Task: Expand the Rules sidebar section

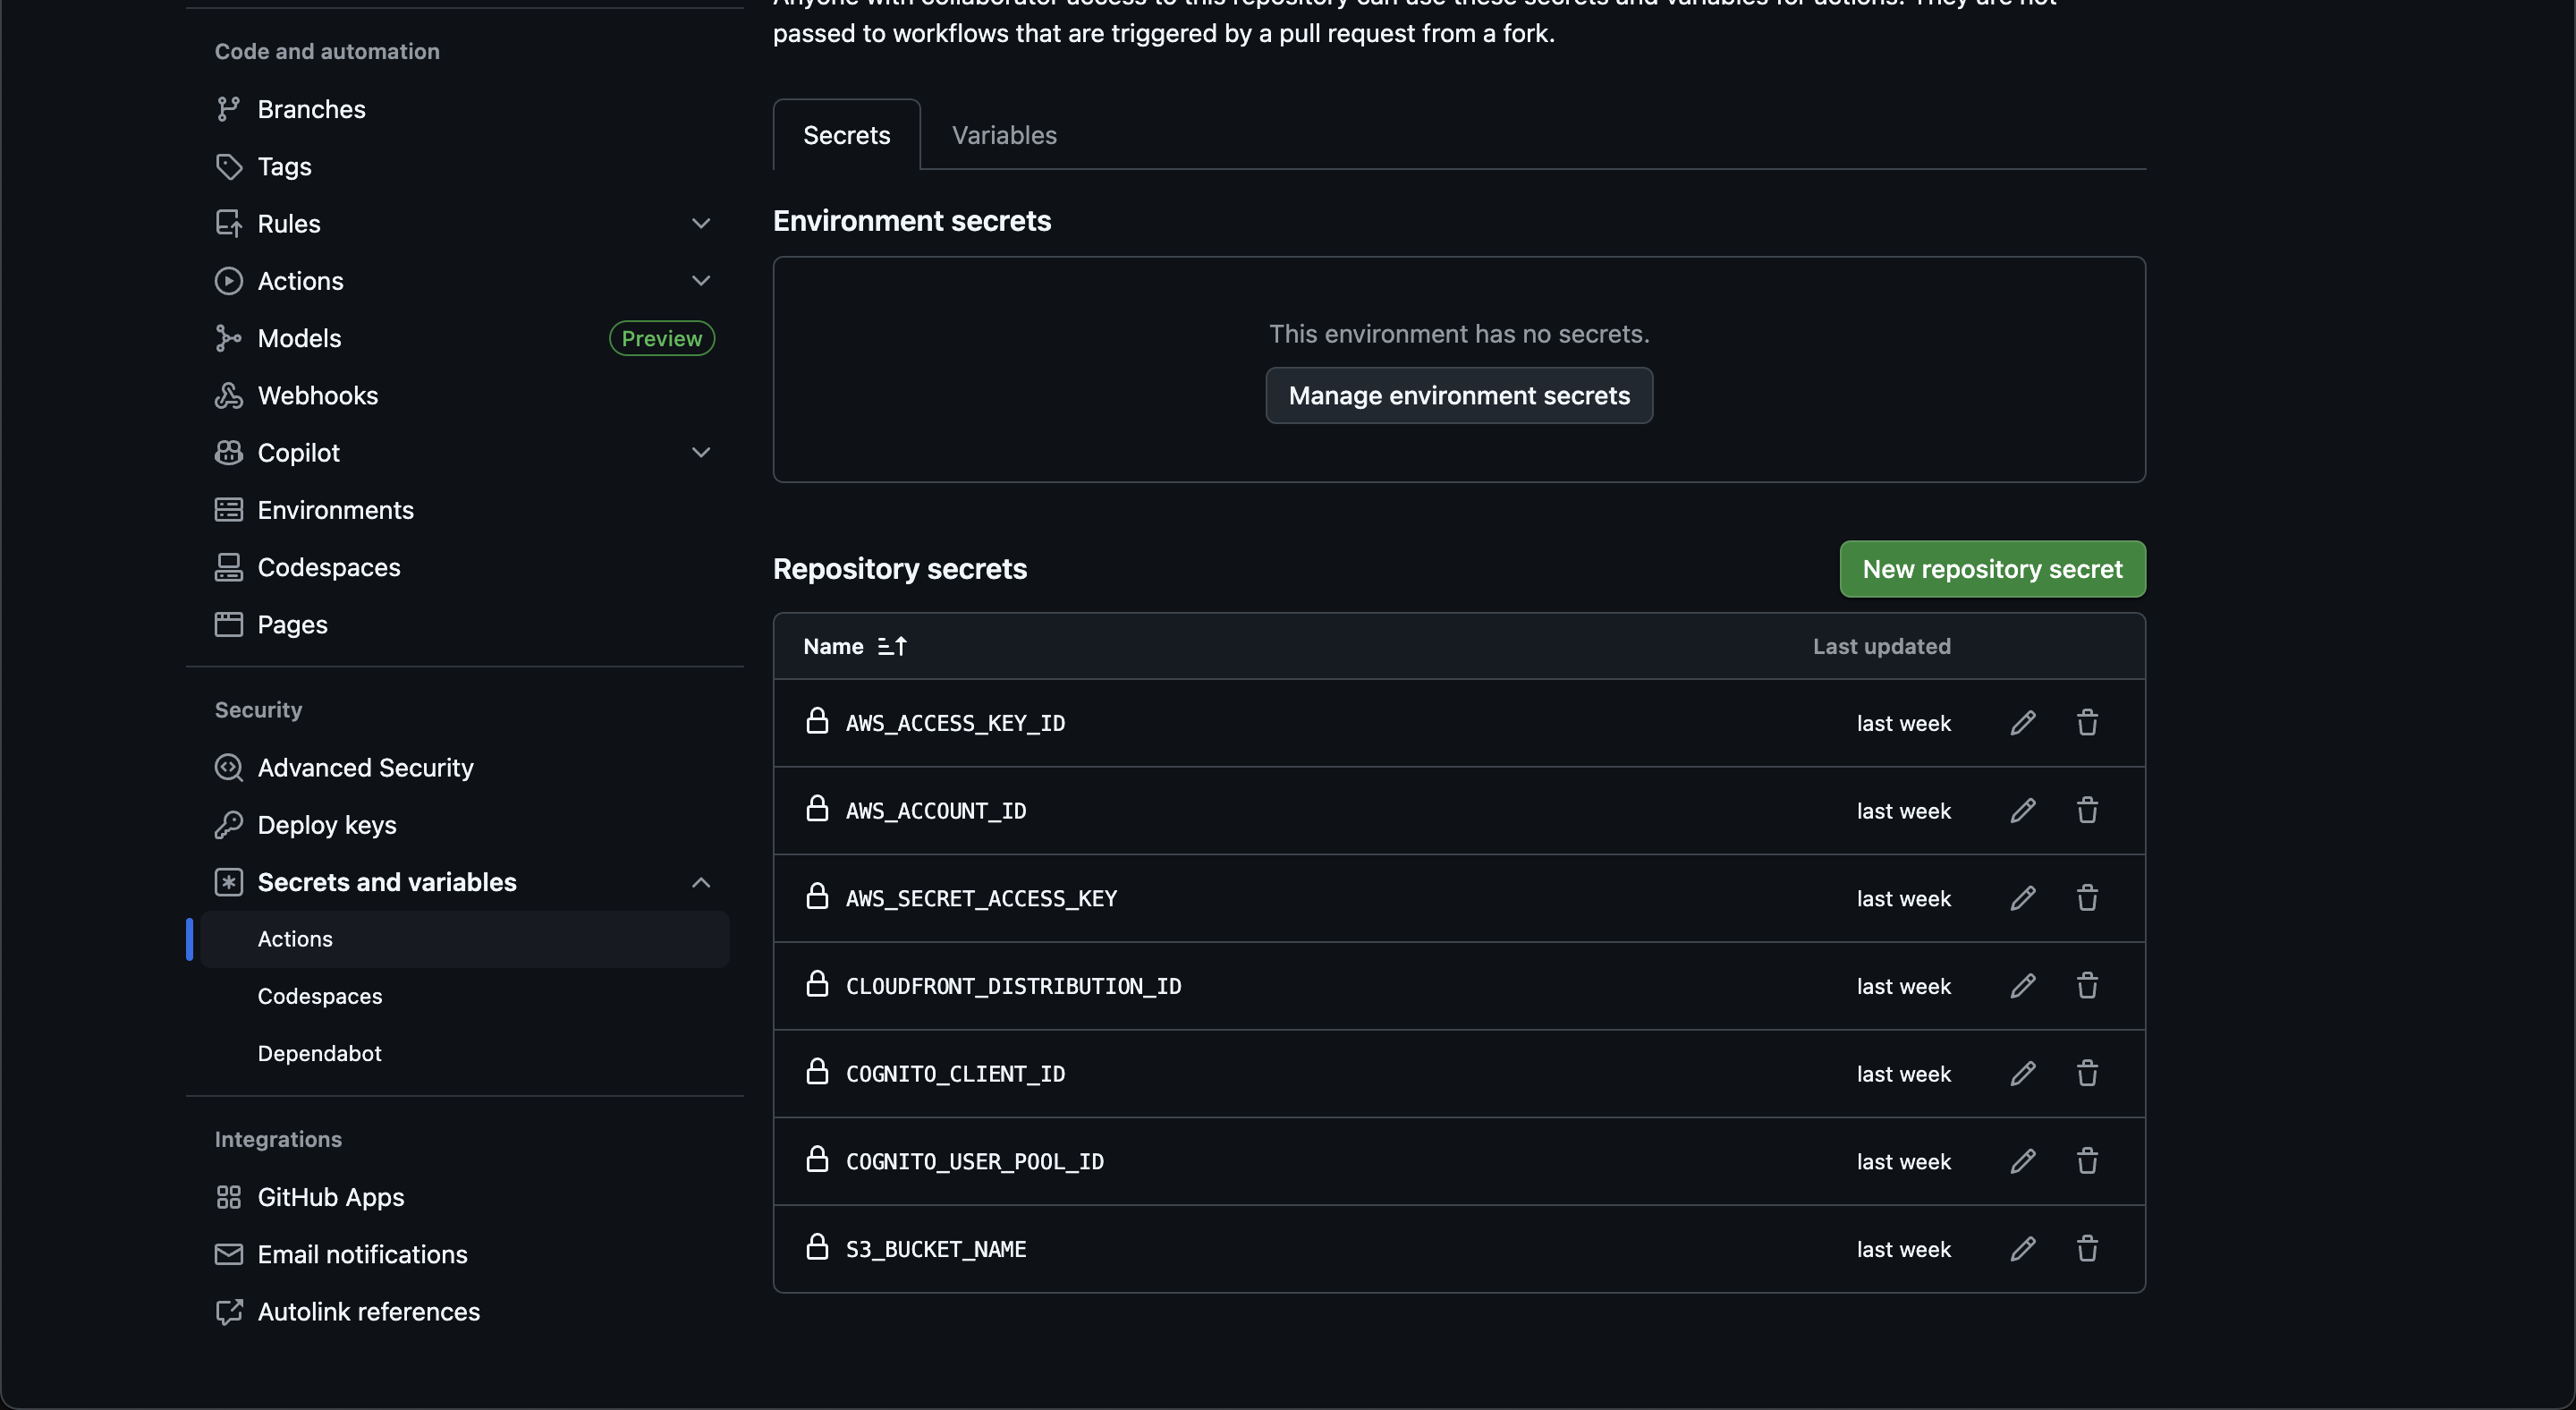Action: pyautogui.click(x=700, y=224)
